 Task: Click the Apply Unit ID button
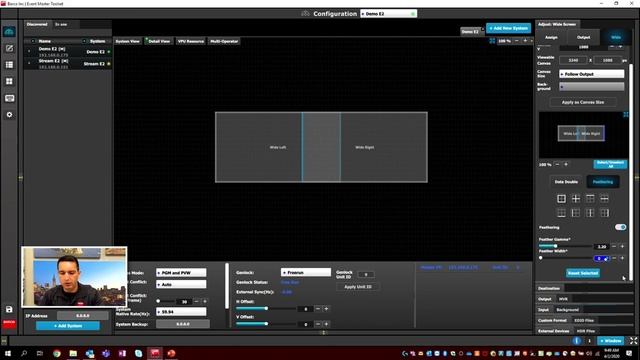[358, 287]
